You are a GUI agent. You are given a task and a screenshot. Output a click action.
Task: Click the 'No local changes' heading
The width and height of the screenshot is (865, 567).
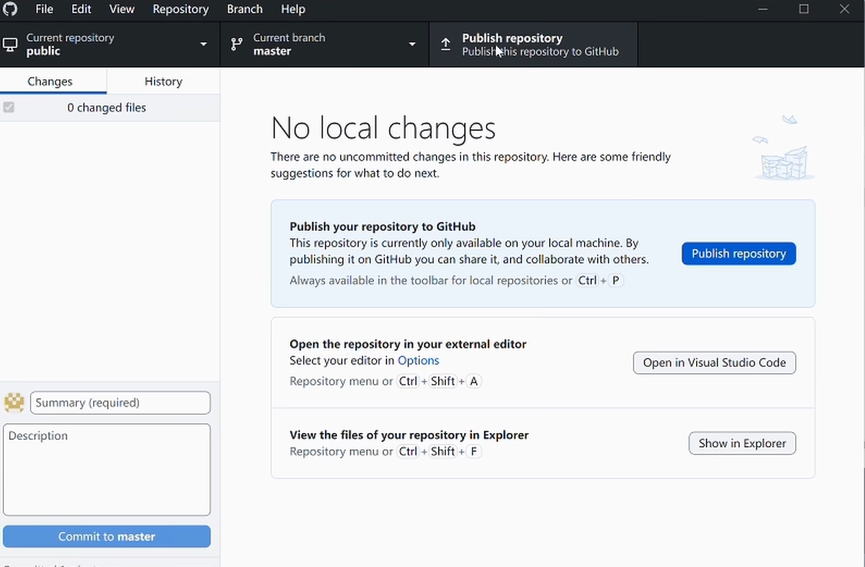pyautogui.click(x=383, y=128)
